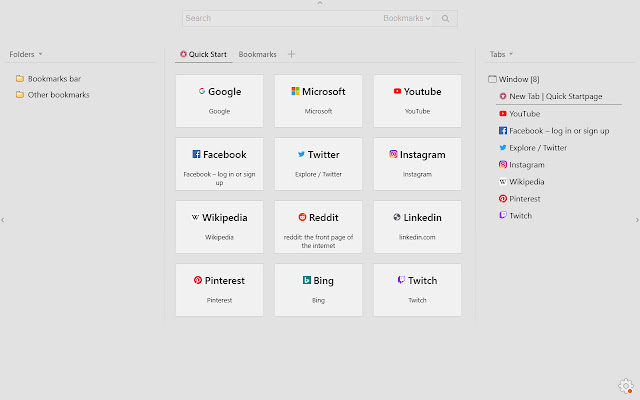Screen dimensions: 640x400
Task: Open the Google tile title
Action: [x=224, y=91]
